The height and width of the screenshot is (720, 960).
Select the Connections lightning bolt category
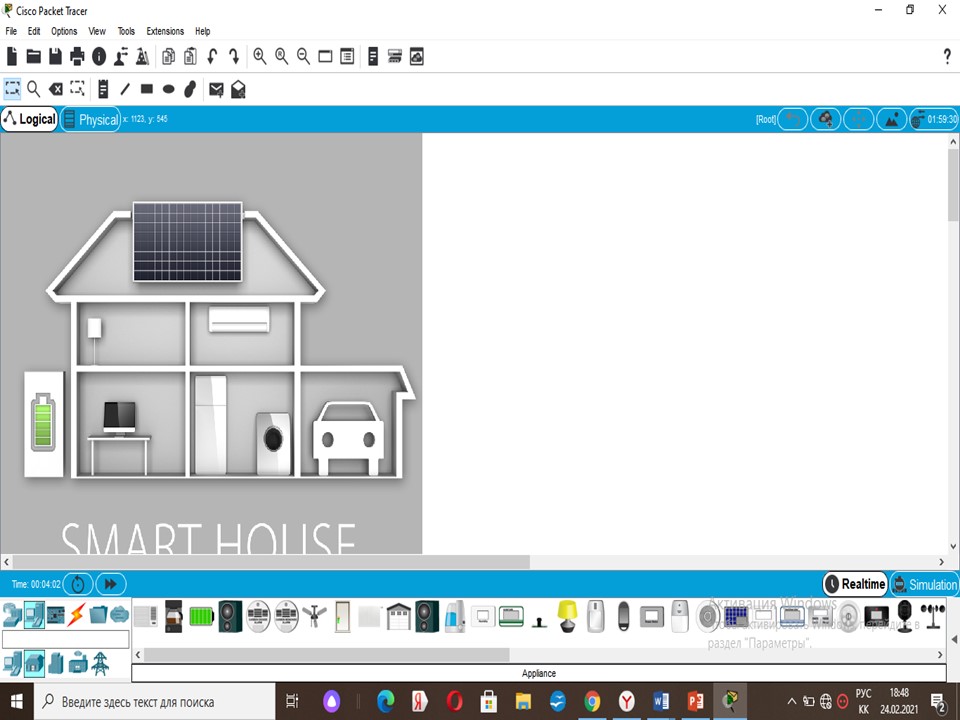[x=77, y=613]
